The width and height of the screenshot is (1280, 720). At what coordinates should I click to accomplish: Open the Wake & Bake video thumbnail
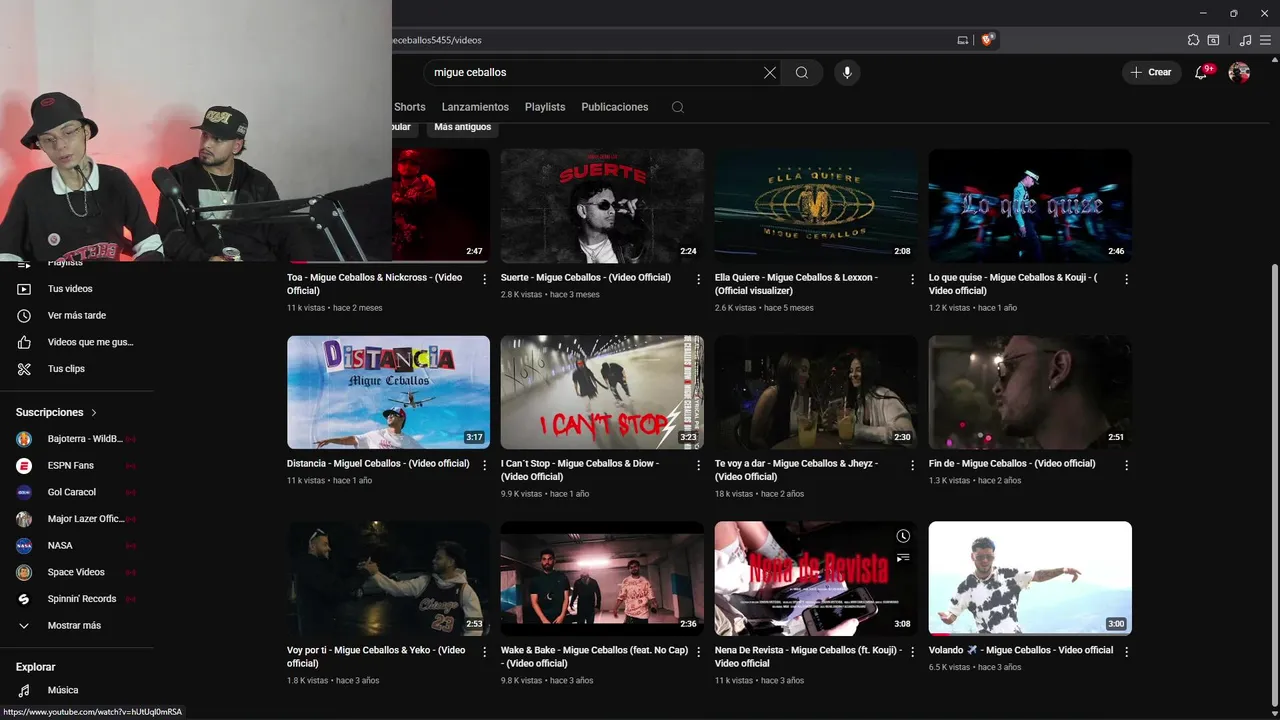point(602,578)
